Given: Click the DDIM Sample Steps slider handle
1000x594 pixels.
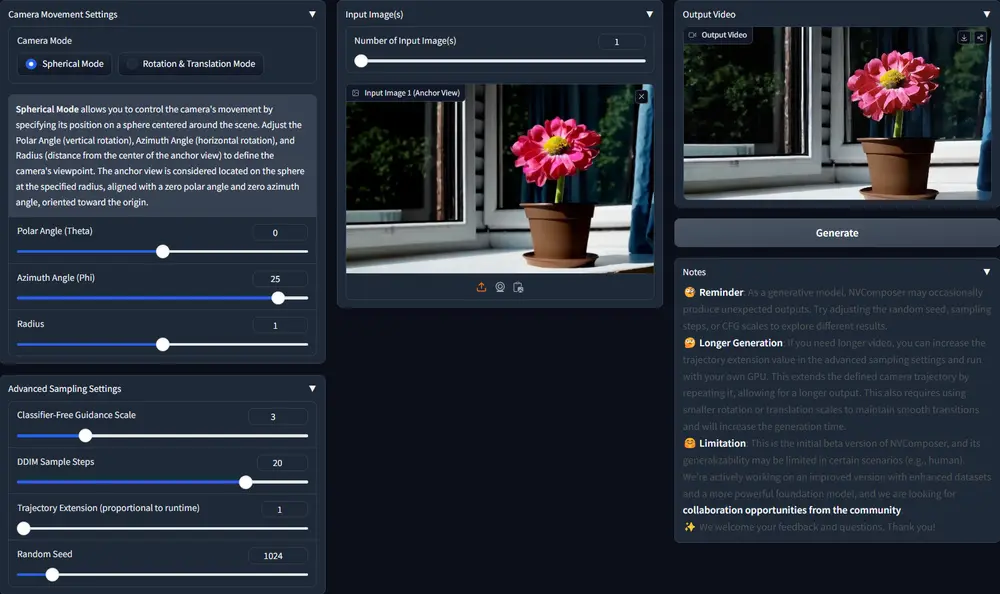Looking at the screenshot, I should tap(246, 482).
